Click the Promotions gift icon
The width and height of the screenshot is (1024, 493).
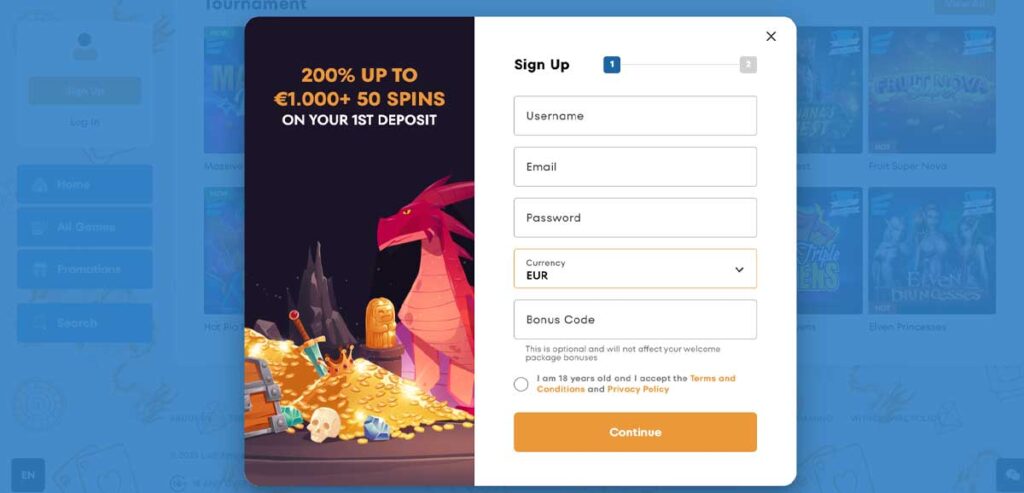[39, 269]
